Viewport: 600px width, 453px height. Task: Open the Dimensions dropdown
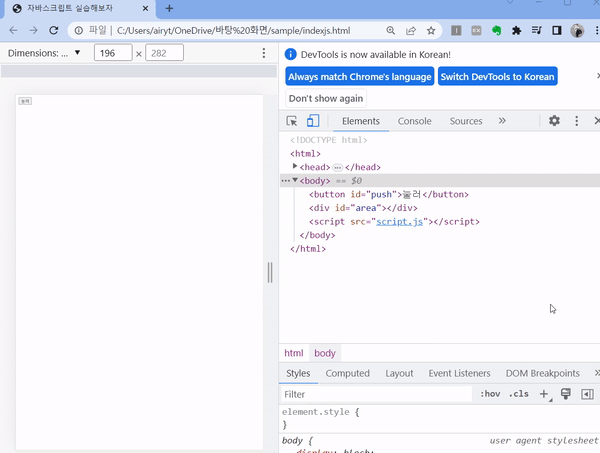[44, 53]
